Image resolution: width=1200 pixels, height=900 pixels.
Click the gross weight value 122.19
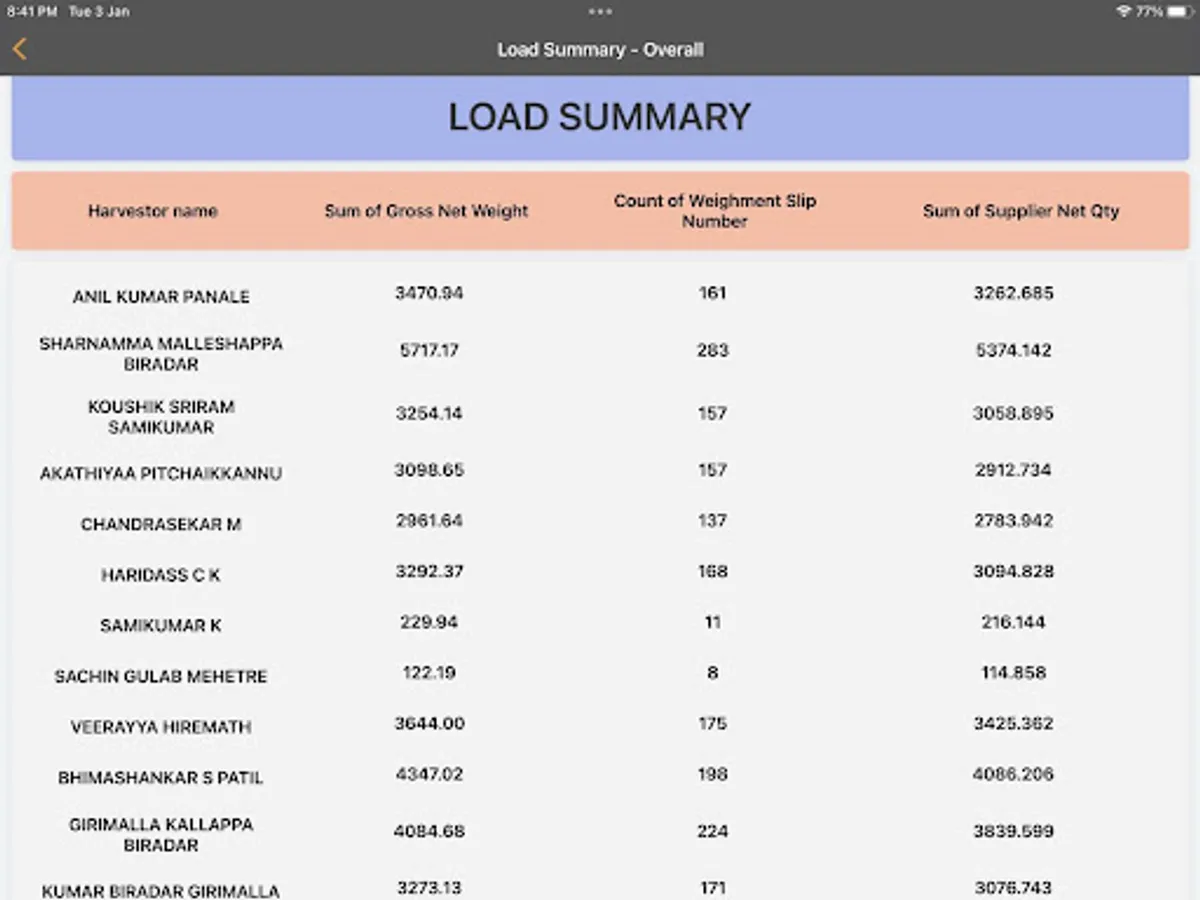coord(429,673)
